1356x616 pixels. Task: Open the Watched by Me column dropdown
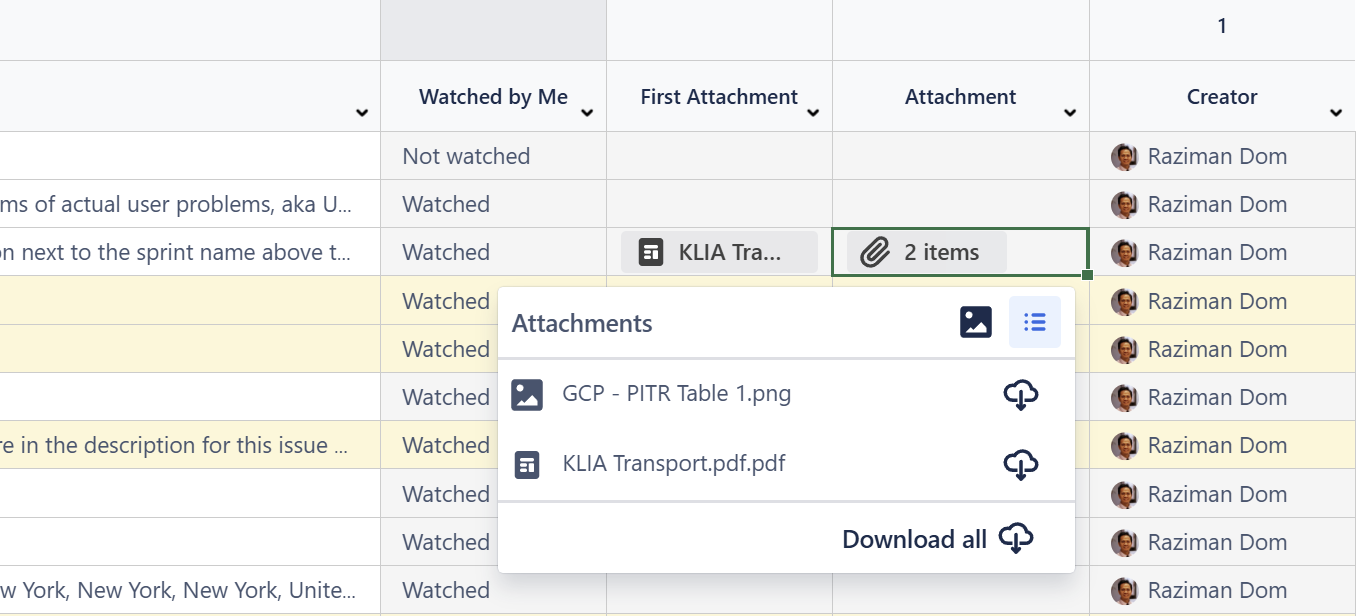(x=587, y=113)
